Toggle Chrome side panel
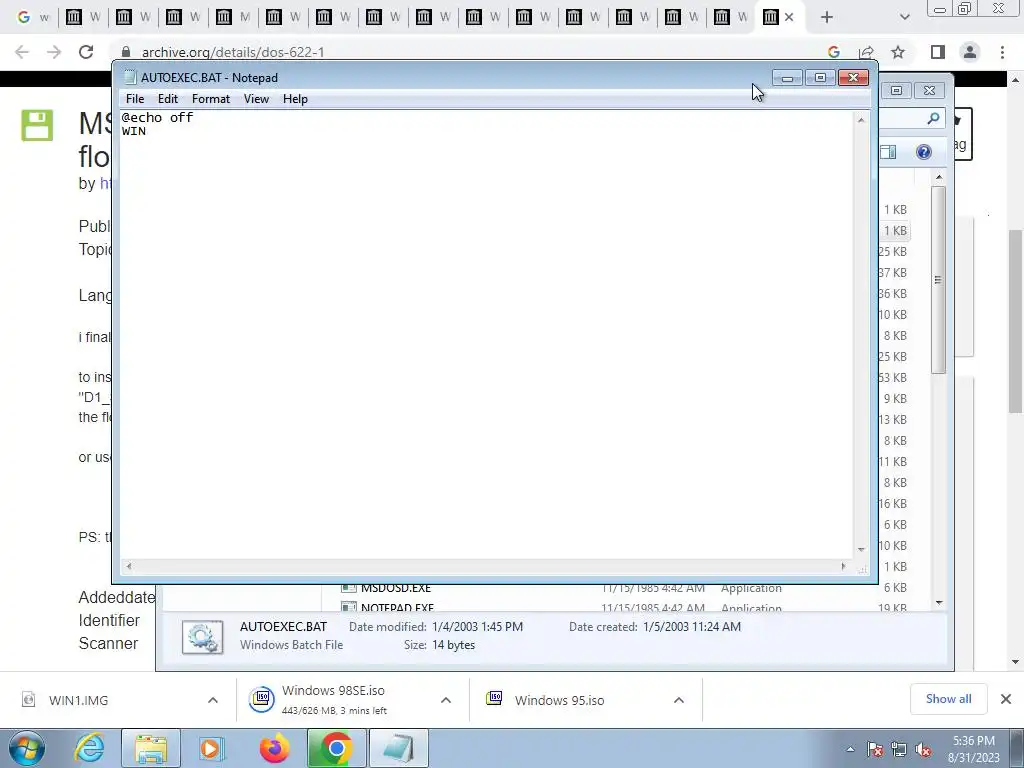The height and width of the screenshot is (768, 1024). point(938,52)
